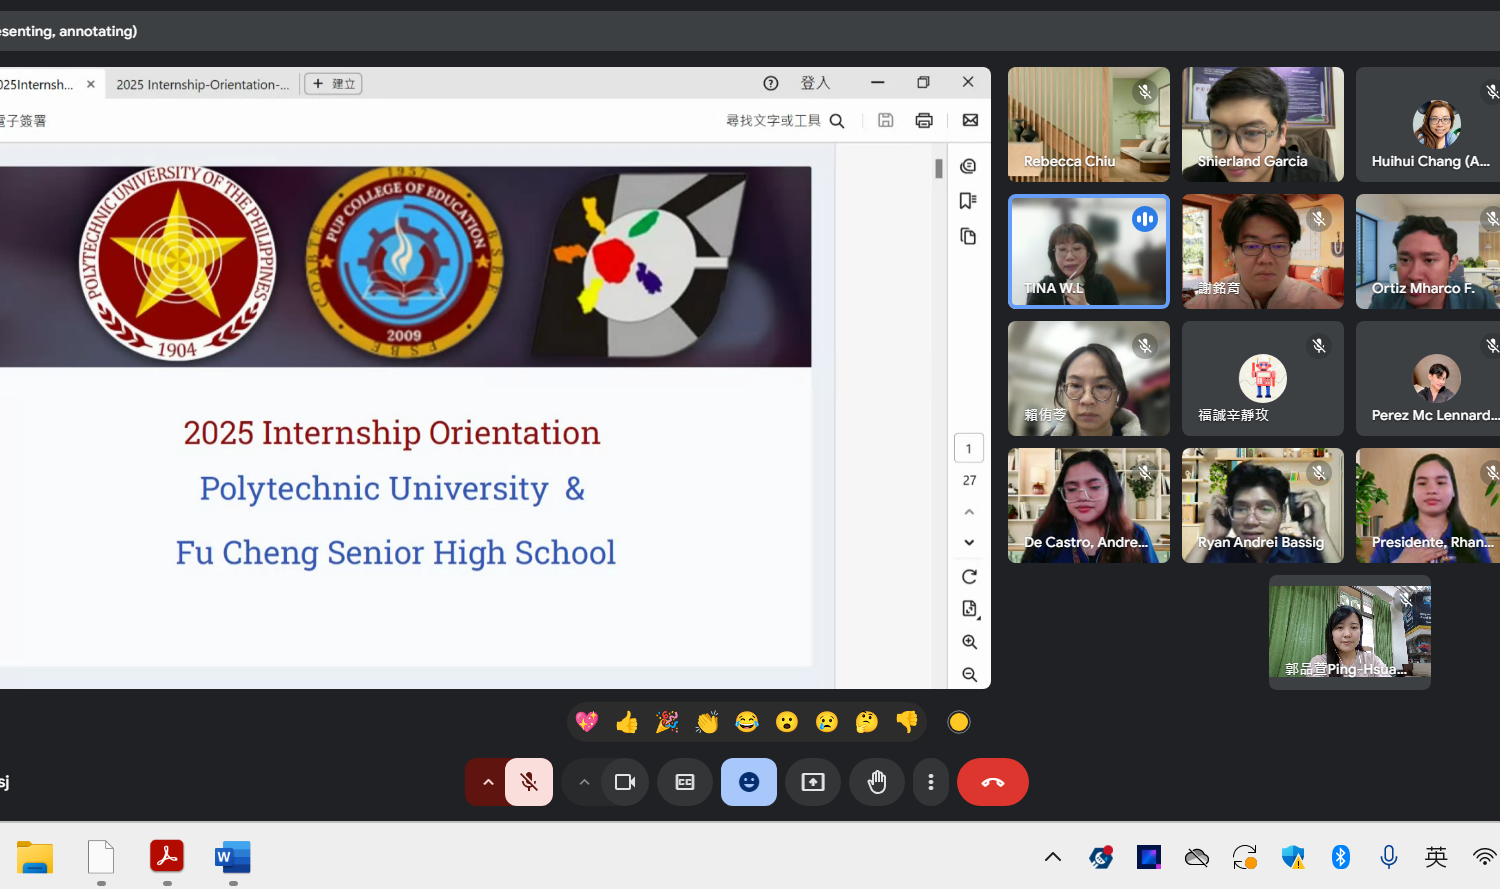Send surprised face reaction

tap(787, 722)
